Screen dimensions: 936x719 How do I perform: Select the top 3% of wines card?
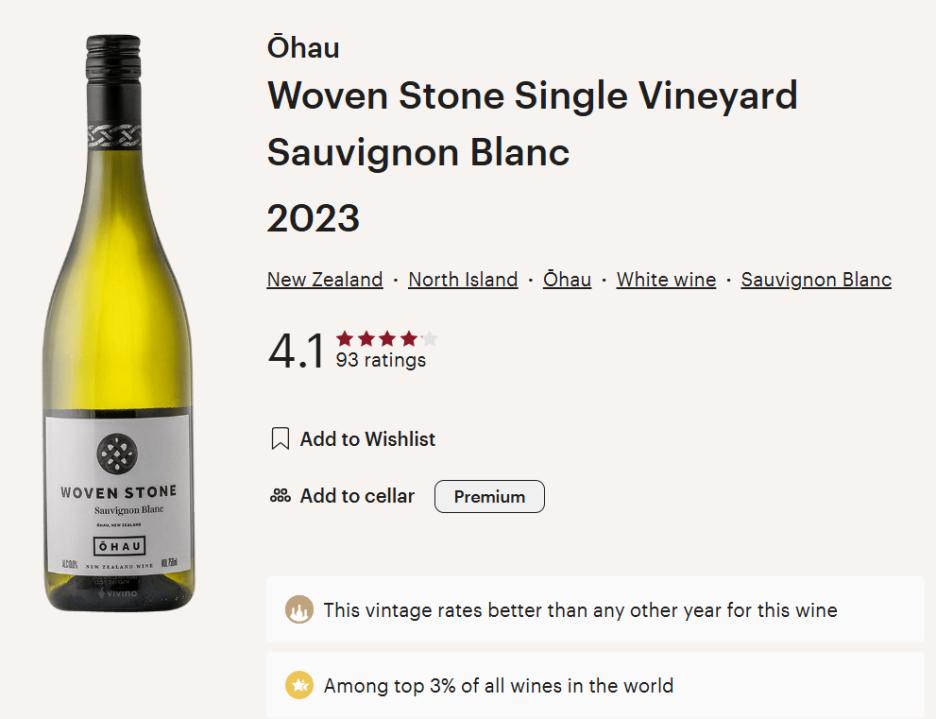[x=595, y=685]
